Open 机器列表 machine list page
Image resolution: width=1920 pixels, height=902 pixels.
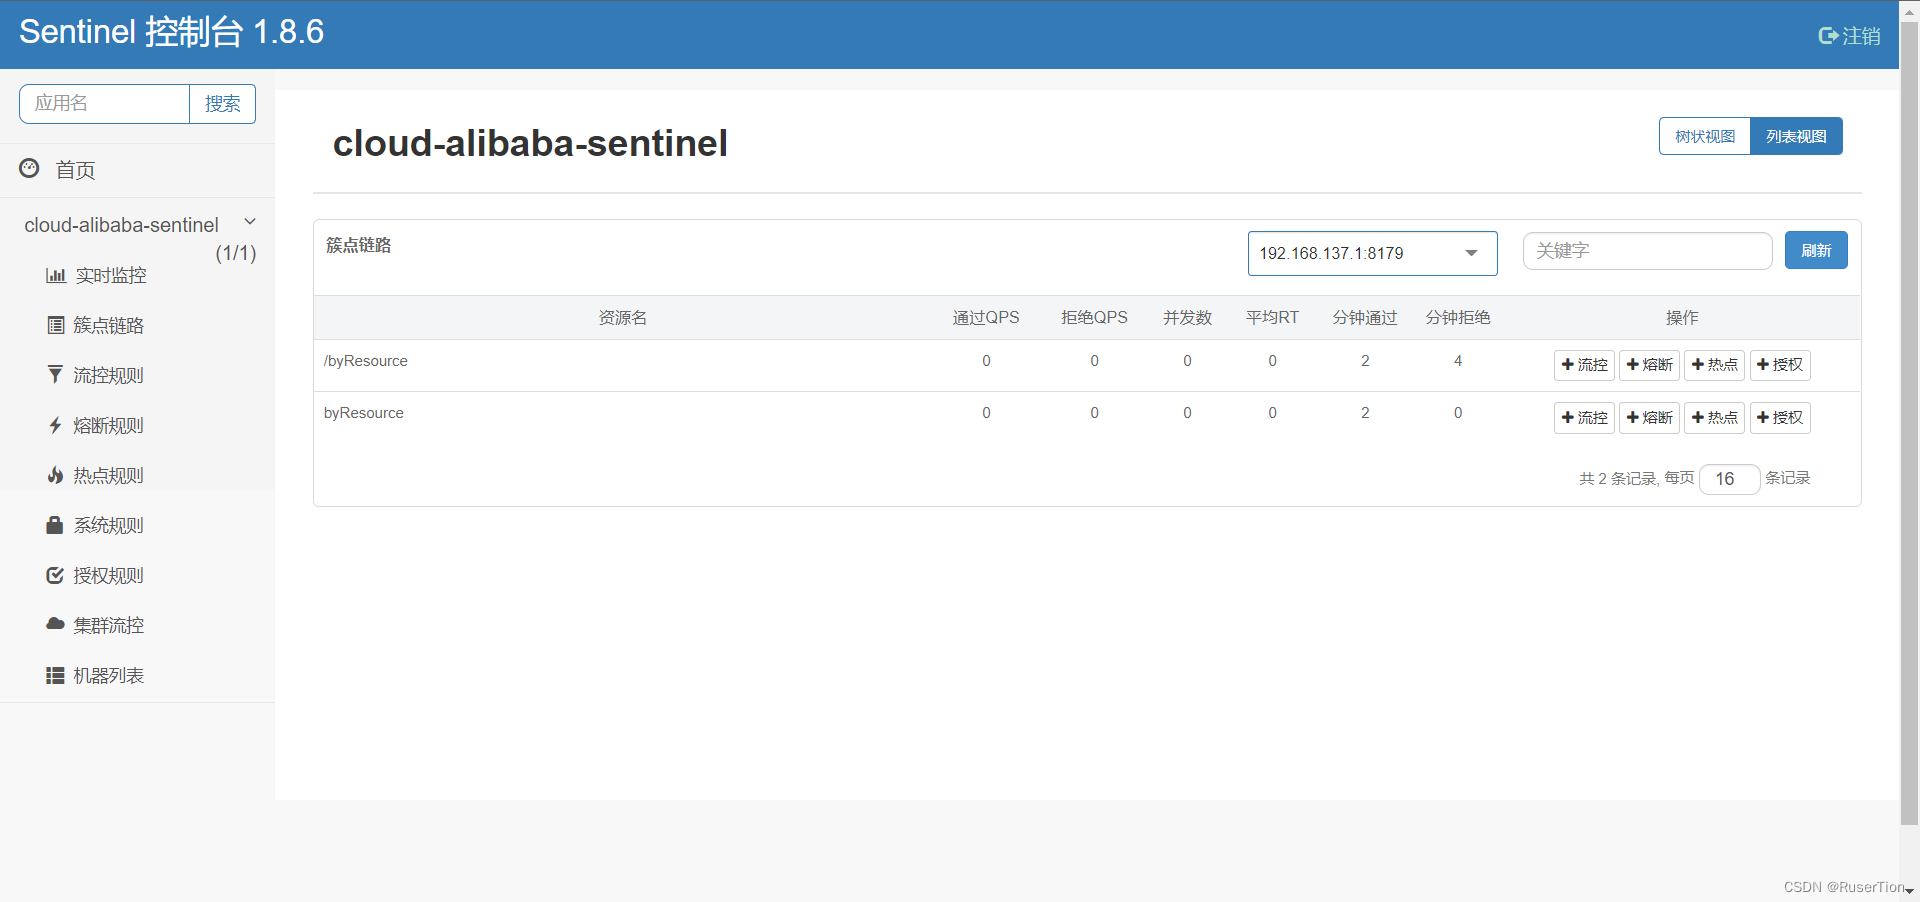(x=109, y=675)
